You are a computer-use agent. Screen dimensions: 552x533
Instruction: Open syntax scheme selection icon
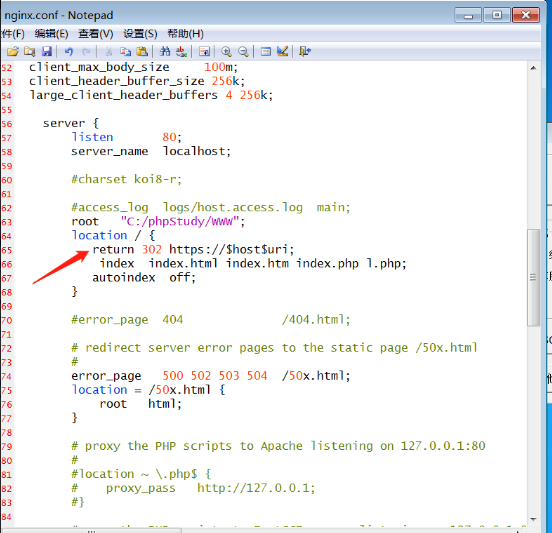click(x=266, y=51)
